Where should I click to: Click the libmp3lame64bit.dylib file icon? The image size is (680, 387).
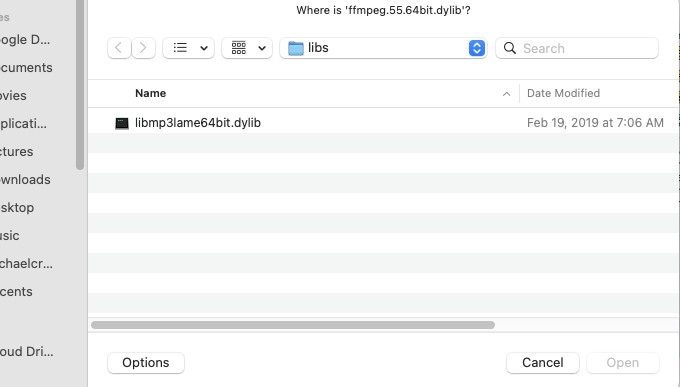pos(122,123)
